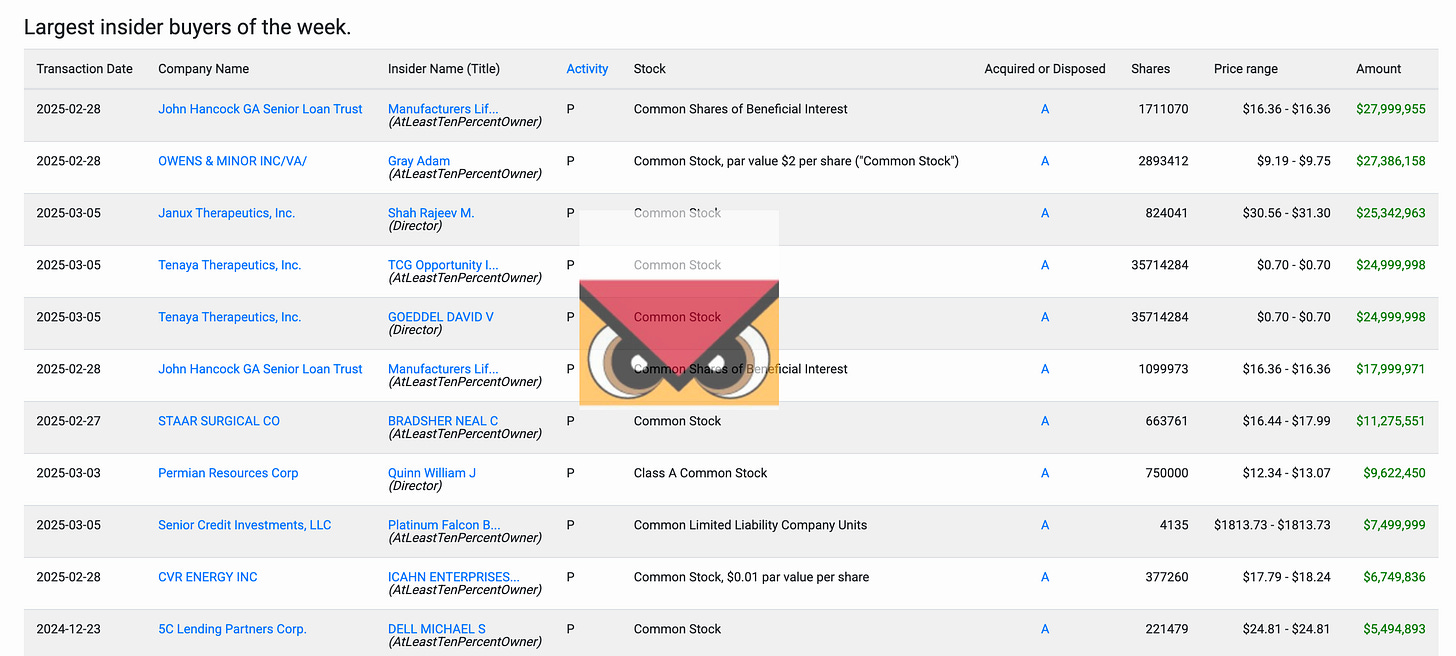The image size is (1456, 656).
Task: Open John Hancock GA Senior Loan Trust in $27,999,955 row
Action: tap(260, 109)
